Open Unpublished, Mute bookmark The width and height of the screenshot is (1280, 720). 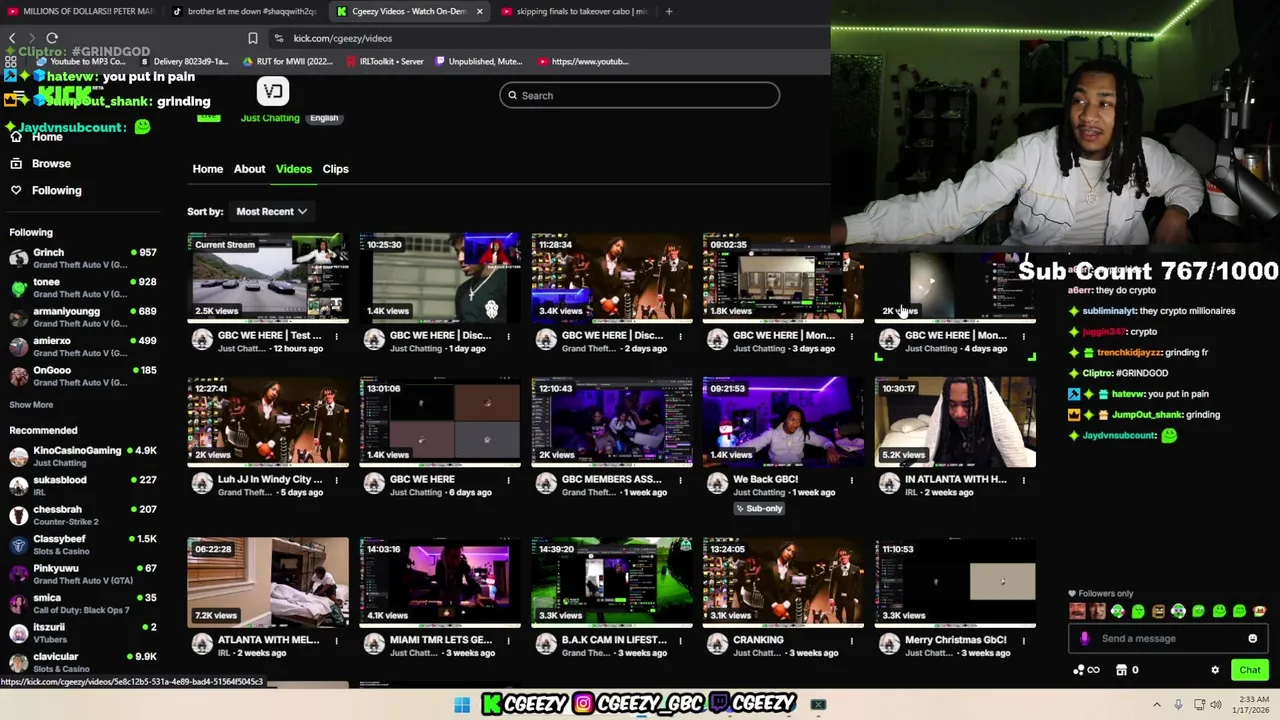click(478, 61)
